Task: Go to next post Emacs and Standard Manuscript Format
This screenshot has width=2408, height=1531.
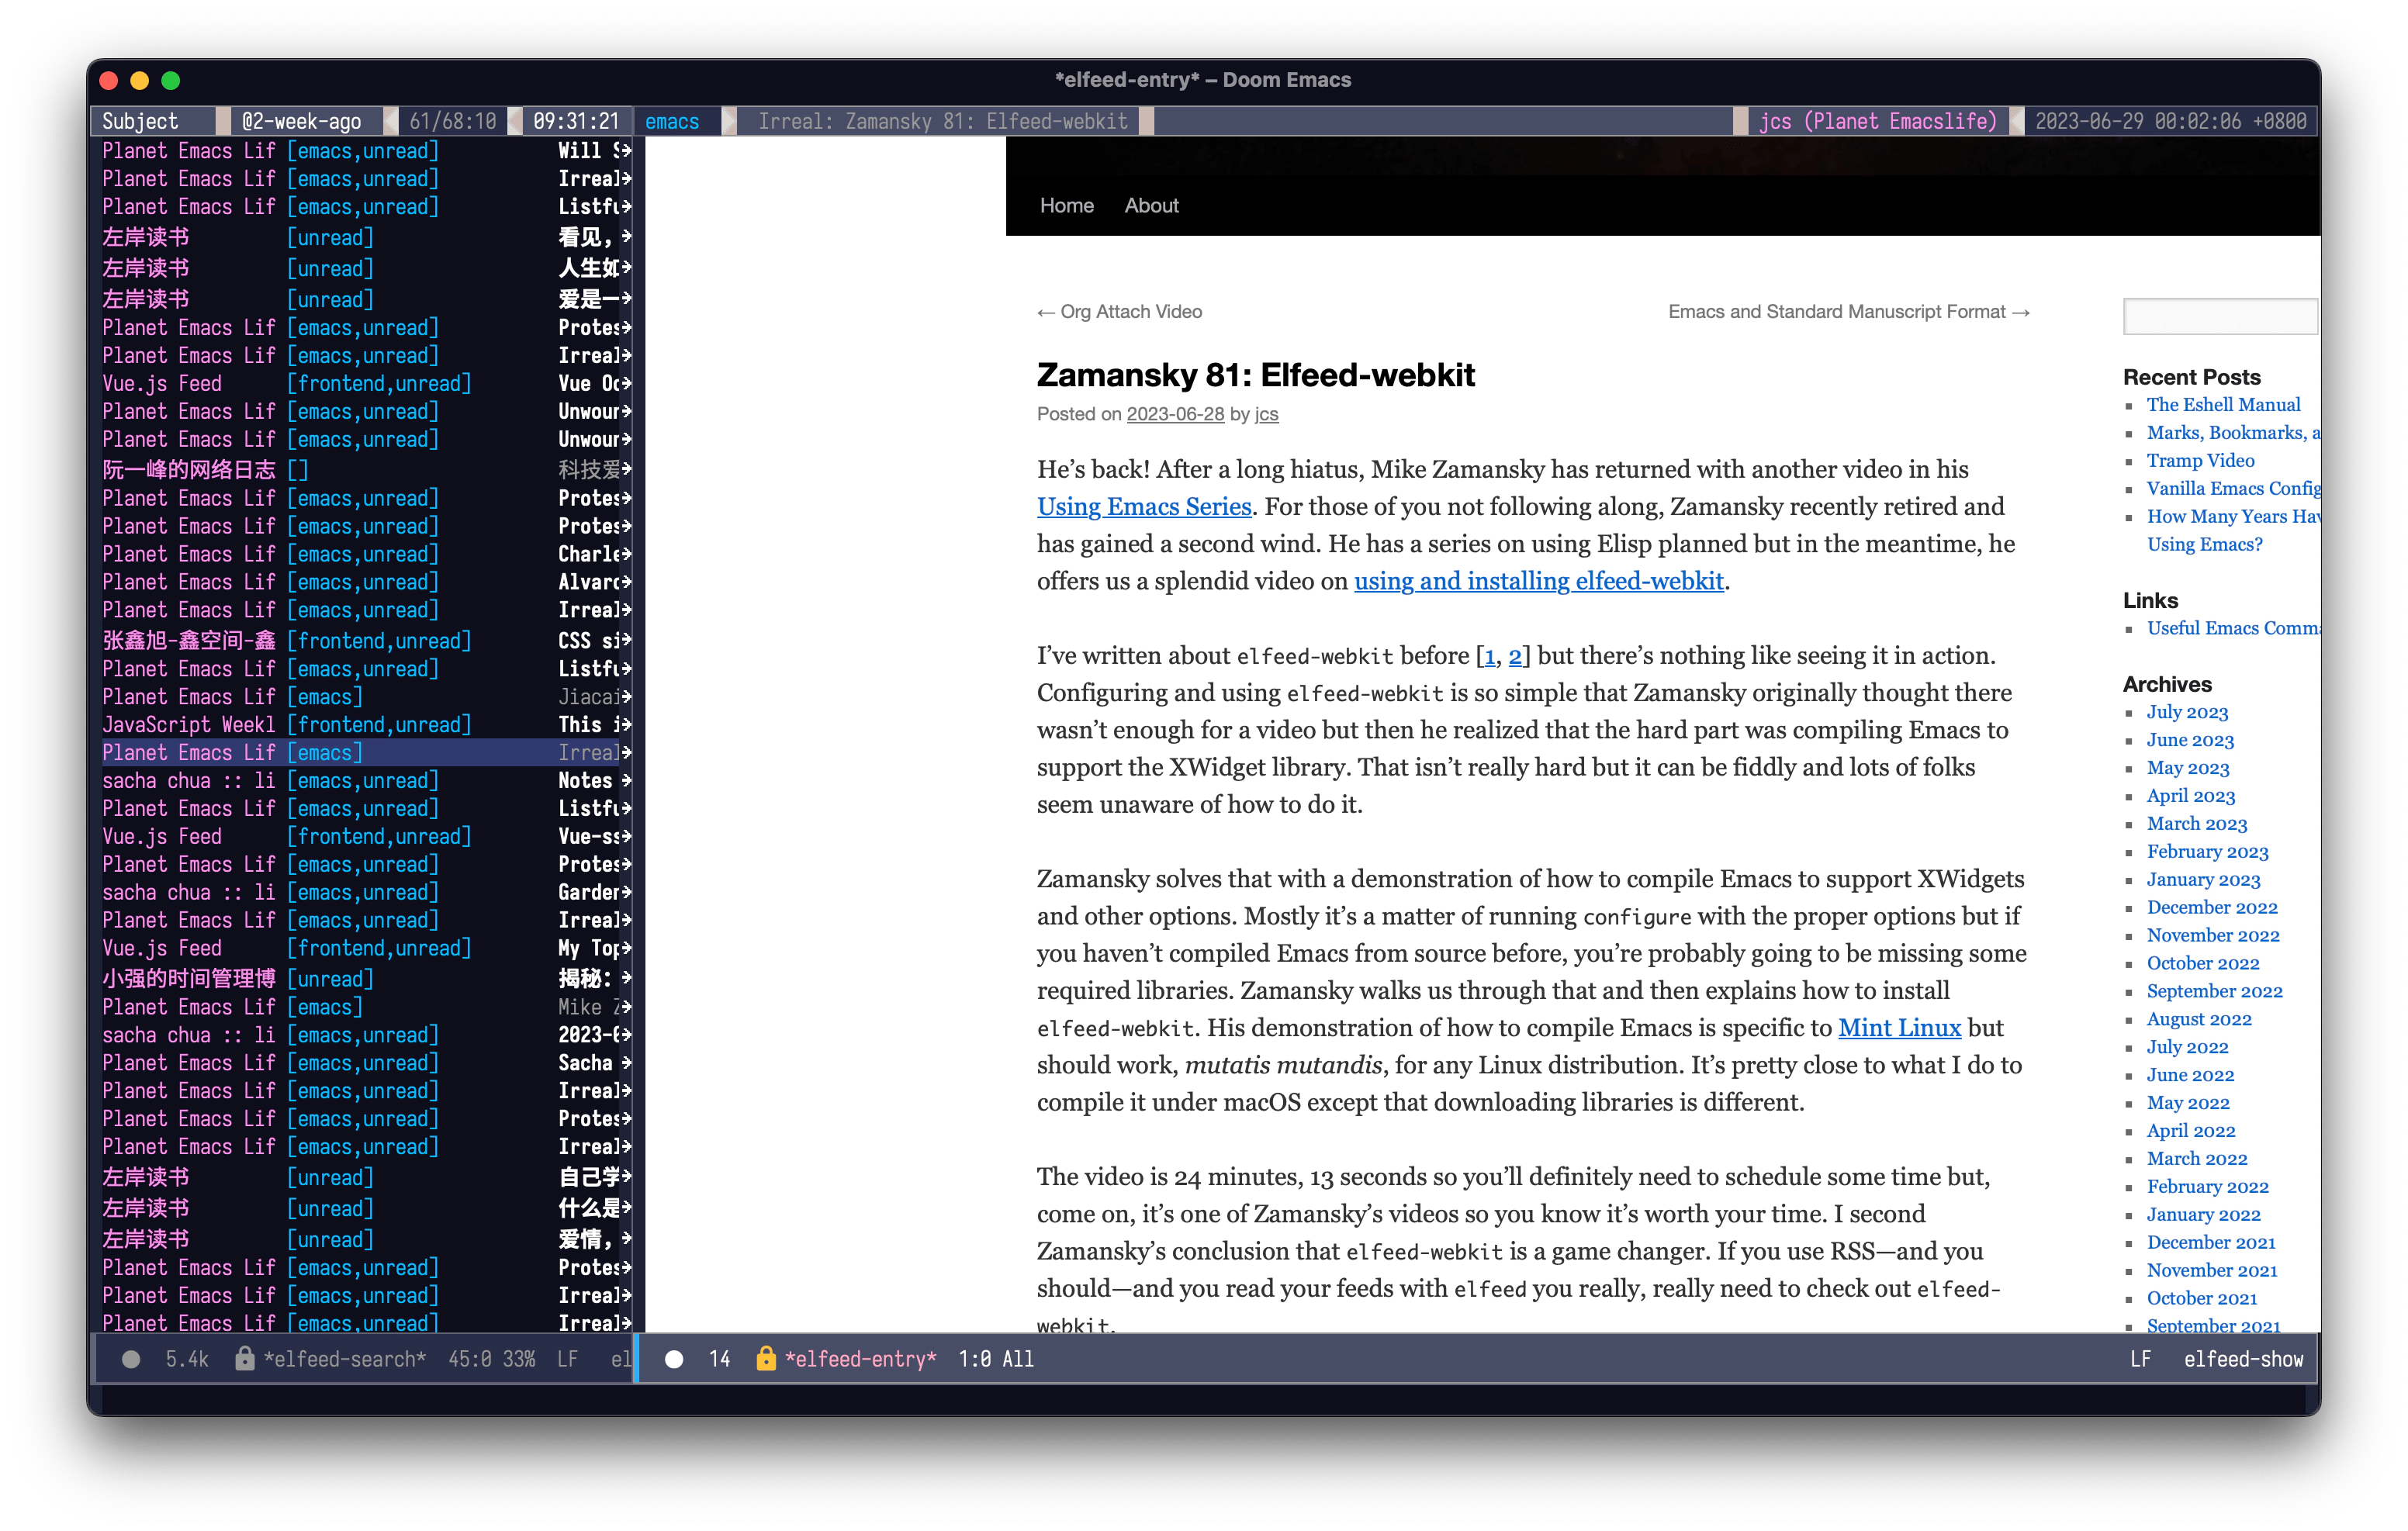Action: tap(1848, 312)
